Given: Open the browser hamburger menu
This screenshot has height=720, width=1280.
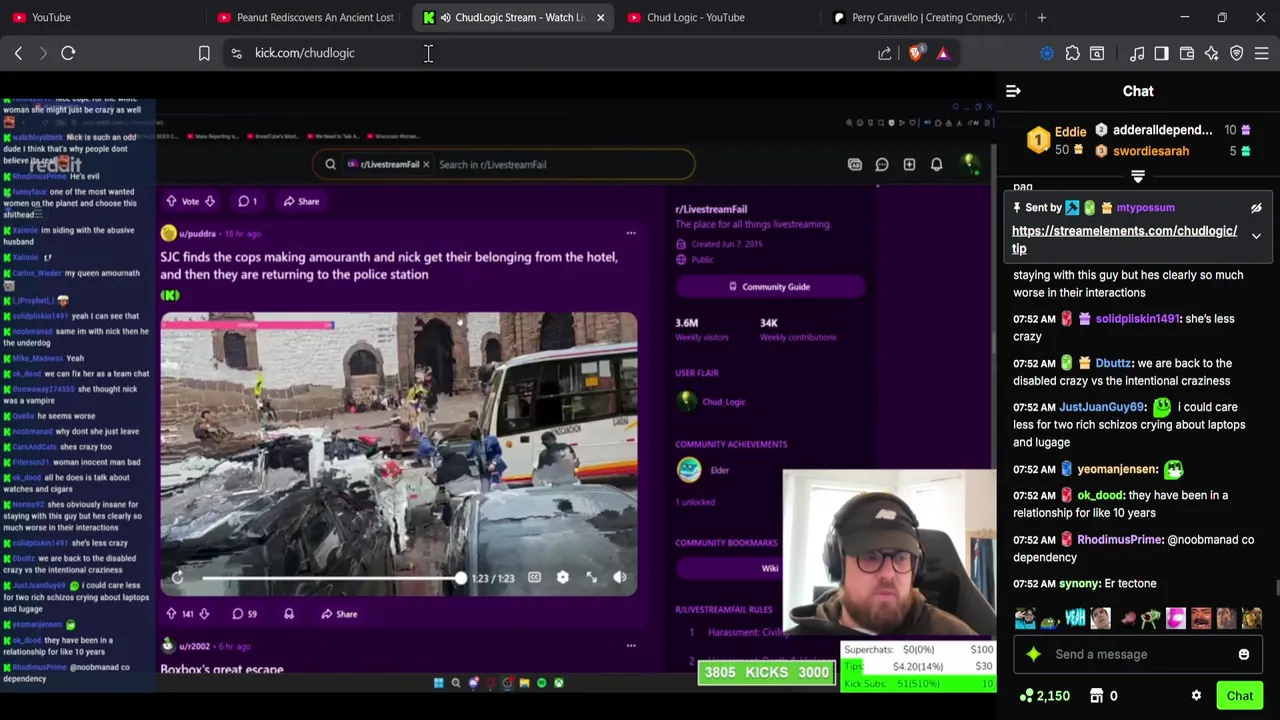Looking at the screenshot, I should 1262,53.
